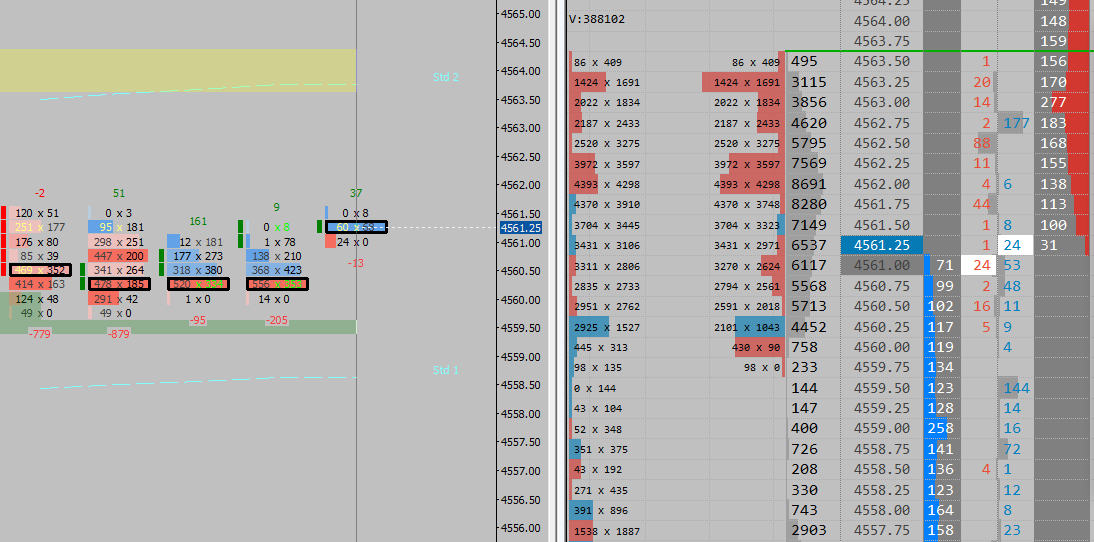Click the 8691 total volume cell
The image size is (1094, 542).
(x=813, y=184)
